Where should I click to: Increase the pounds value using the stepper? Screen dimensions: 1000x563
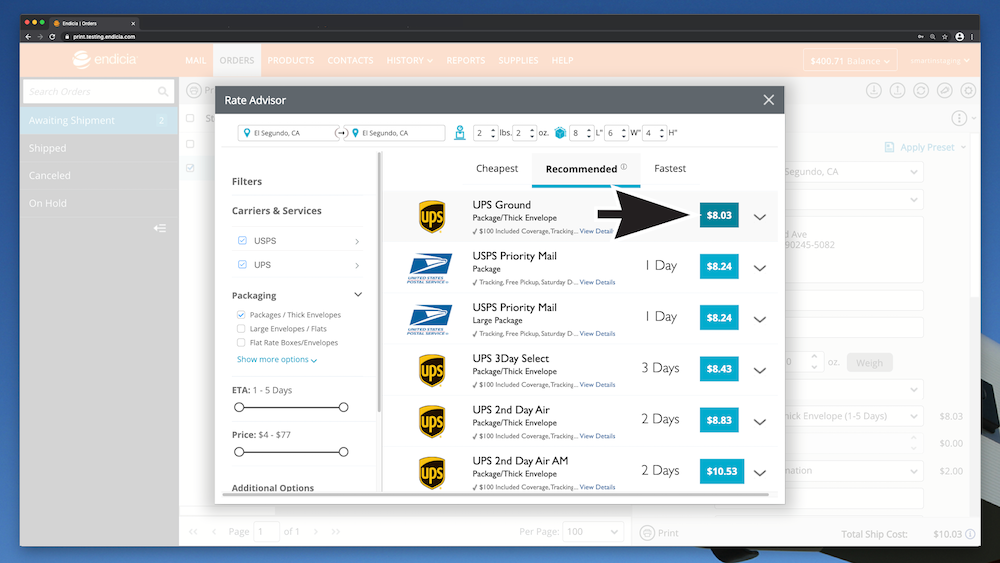(493, 129)
